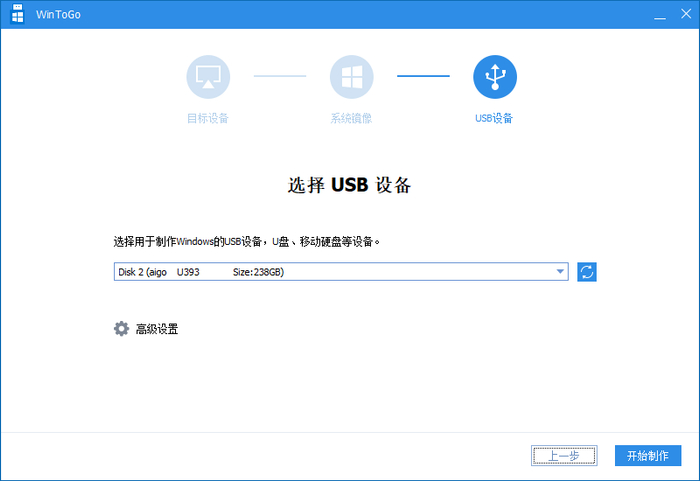Screen dimensions: 700x481
Task: Close the WinToGo window
Action: [686, 14]
